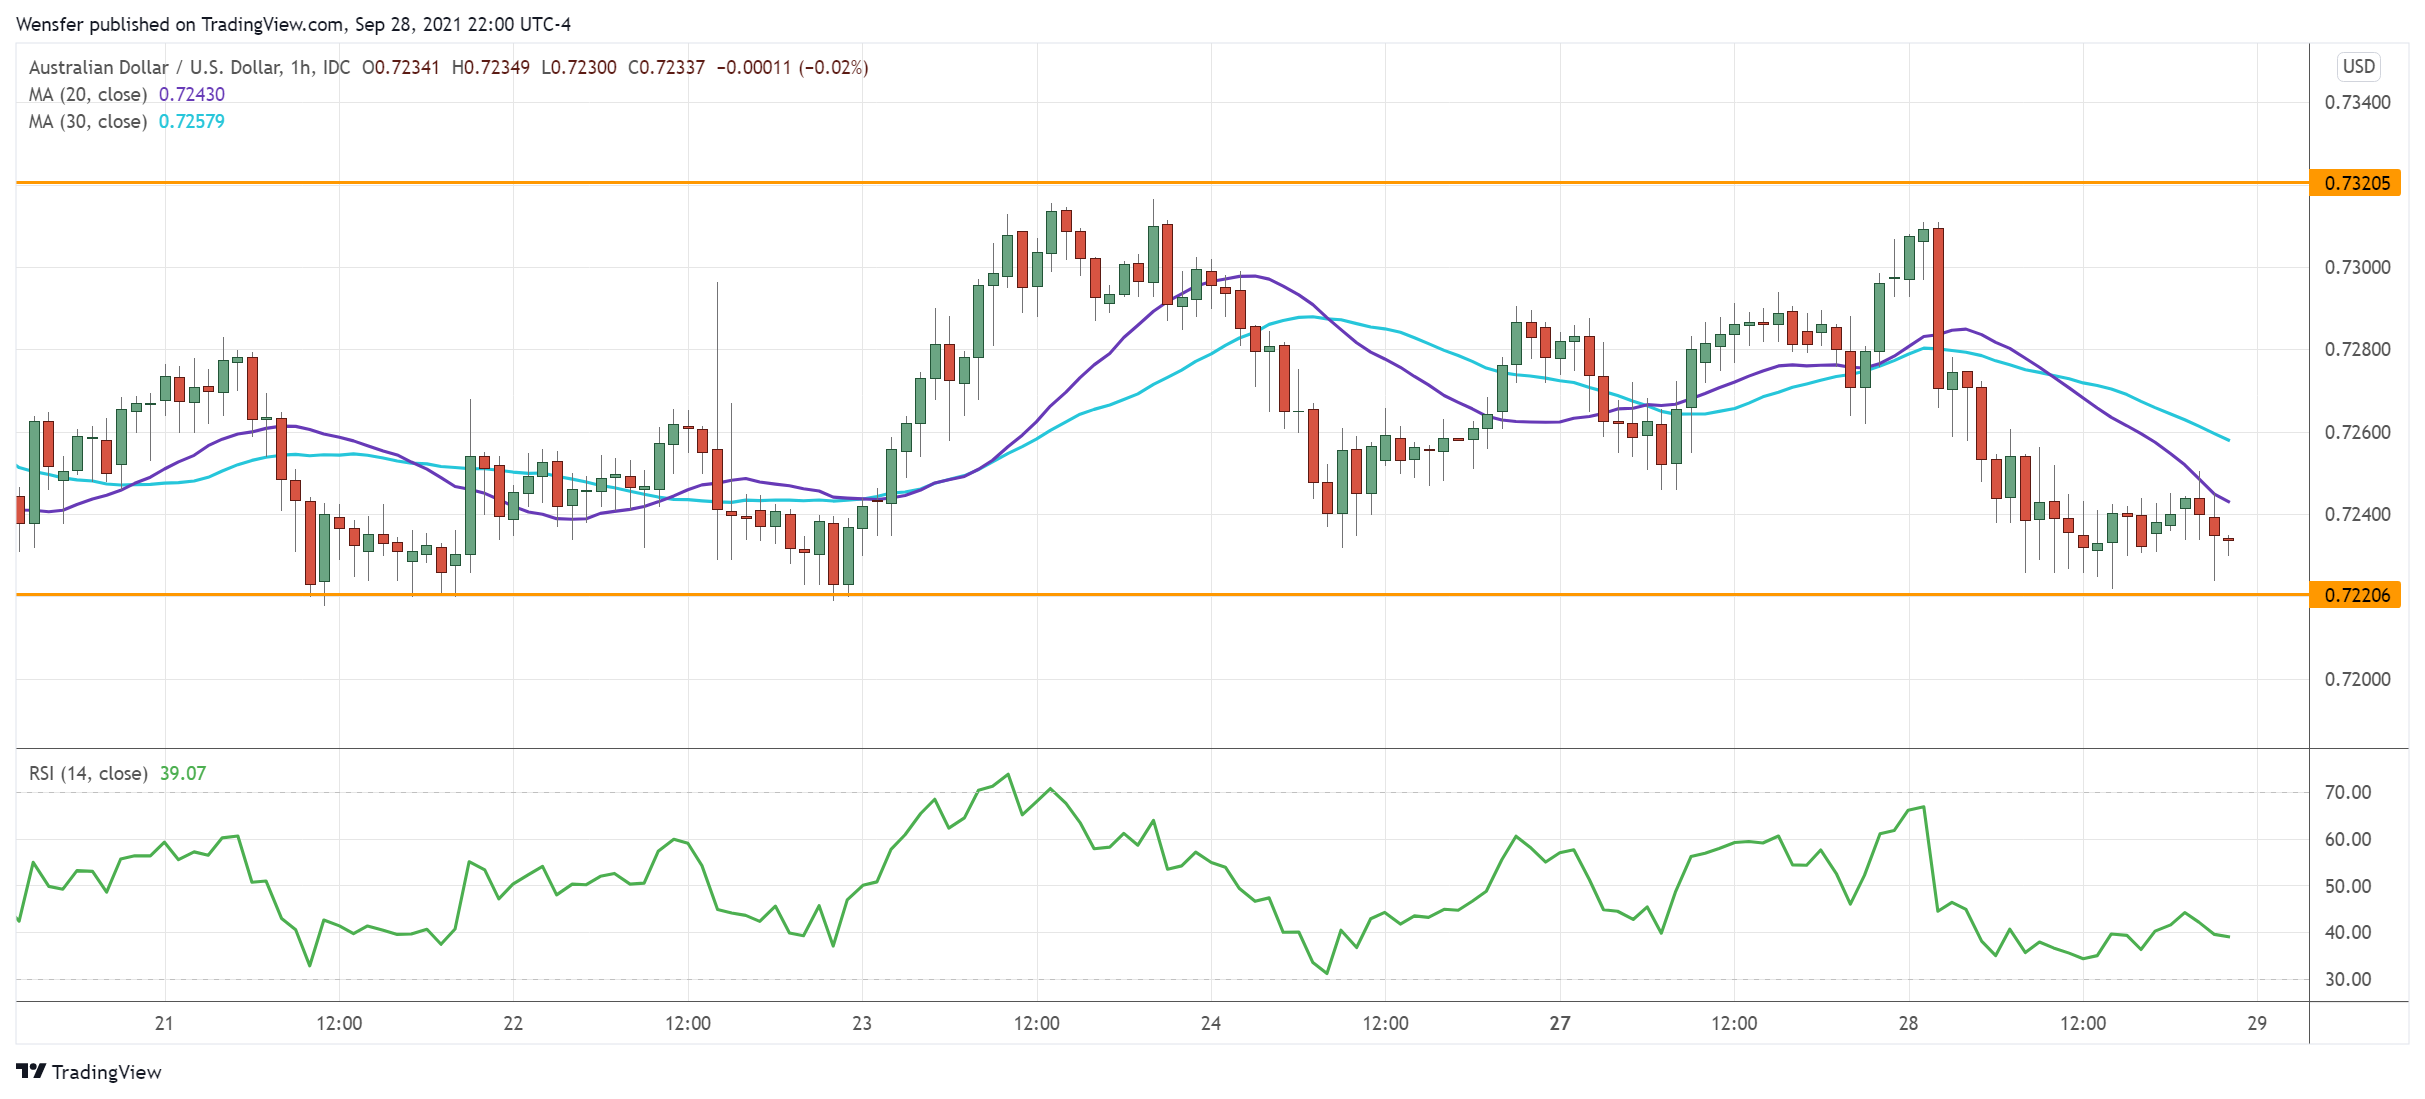Click the bold 27 date label

coord(1560,1023)
